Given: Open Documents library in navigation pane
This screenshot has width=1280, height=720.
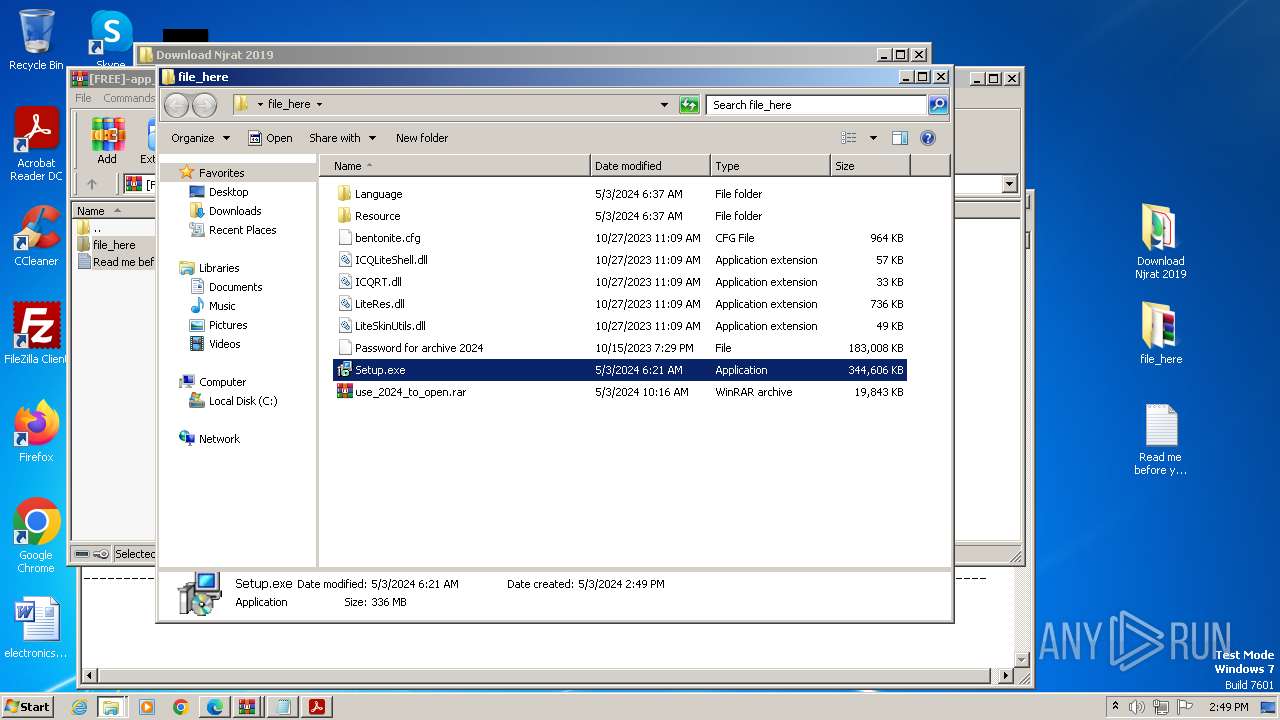Looking at the screenshot, I should [x=235, y=287].
